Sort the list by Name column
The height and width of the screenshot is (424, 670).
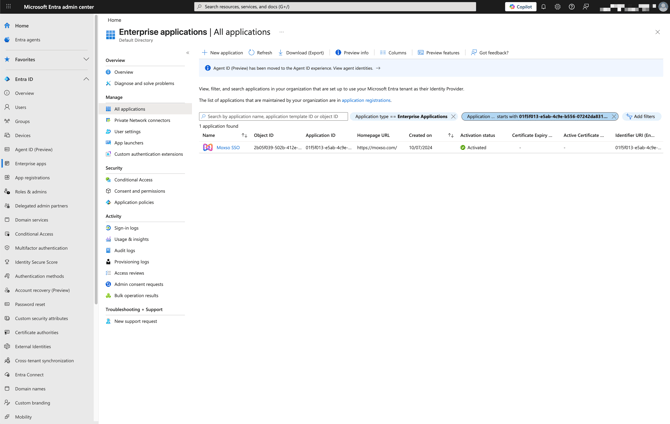[x=244, y=135]
